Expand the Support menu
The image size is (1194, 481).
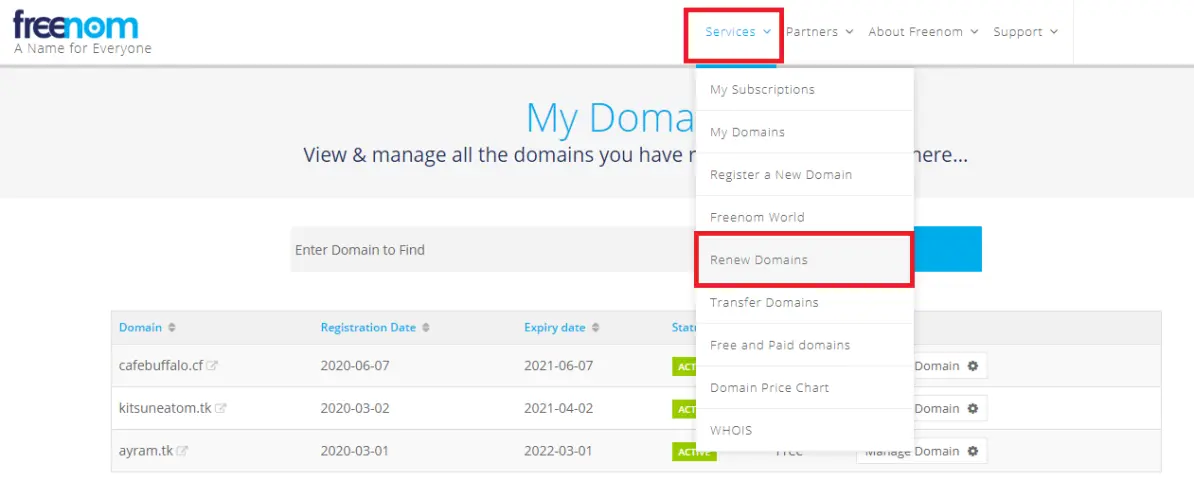[1026, 32]
